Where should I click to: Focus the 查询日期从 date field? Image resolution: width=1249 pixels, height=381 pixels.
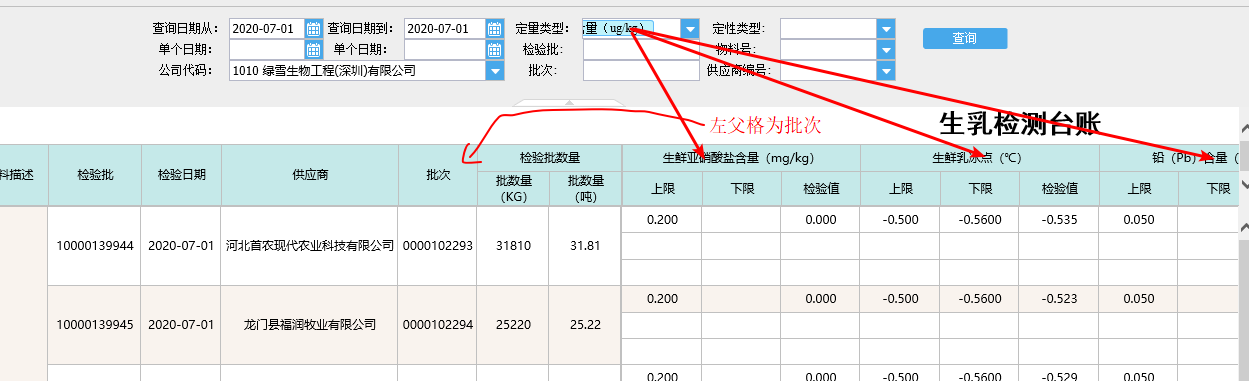(x=267, y=28)
